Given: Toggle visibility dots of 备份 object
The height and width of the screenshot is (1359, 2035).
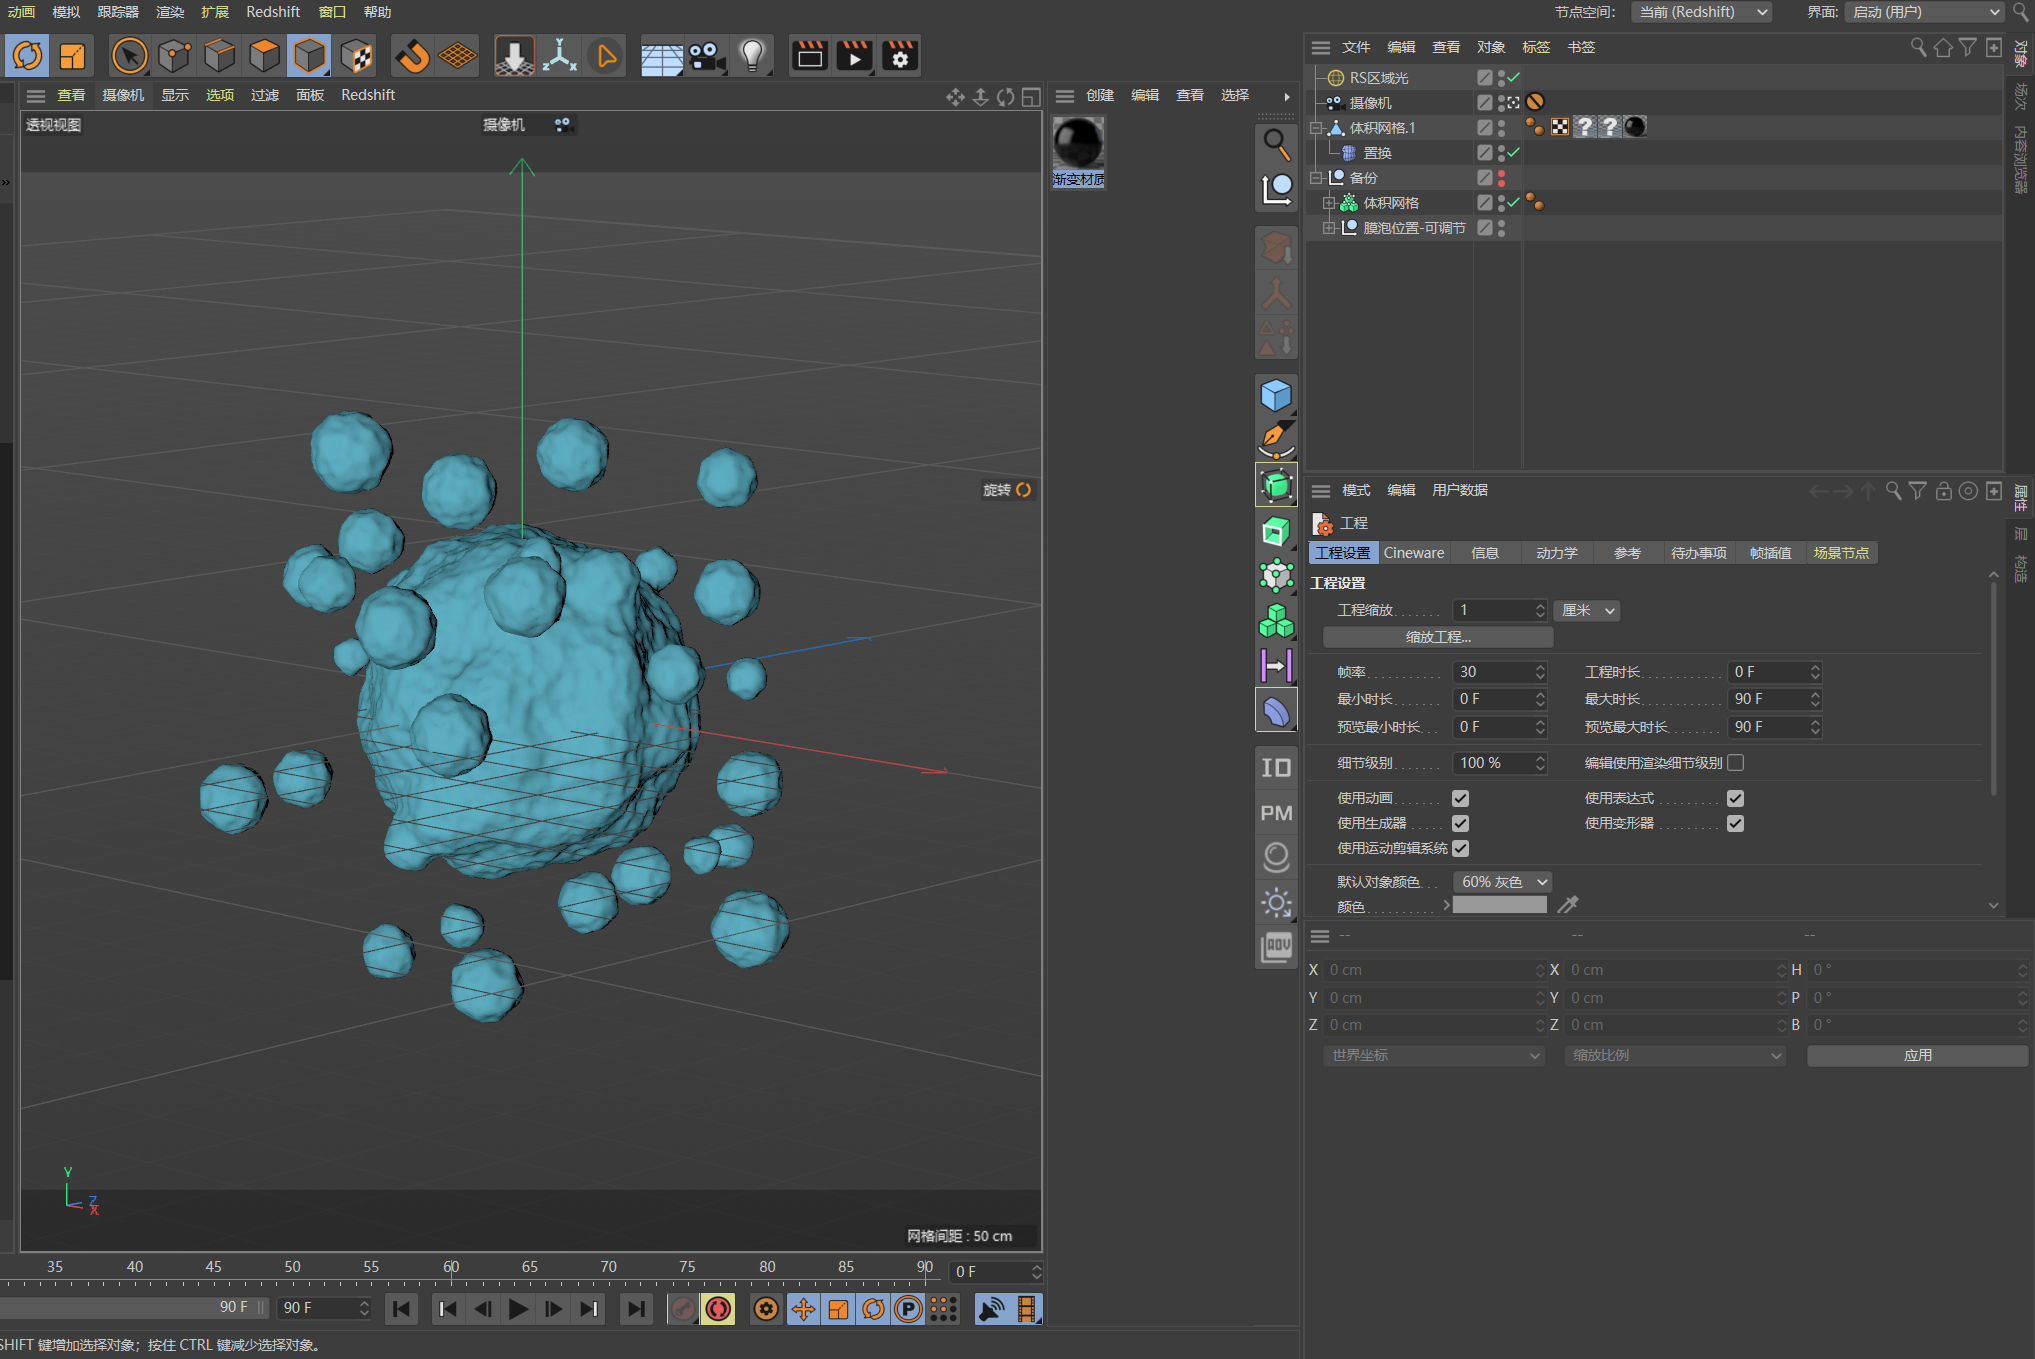Looking at the screenshot, I should pyautogui.click(x=1501, y=178).
